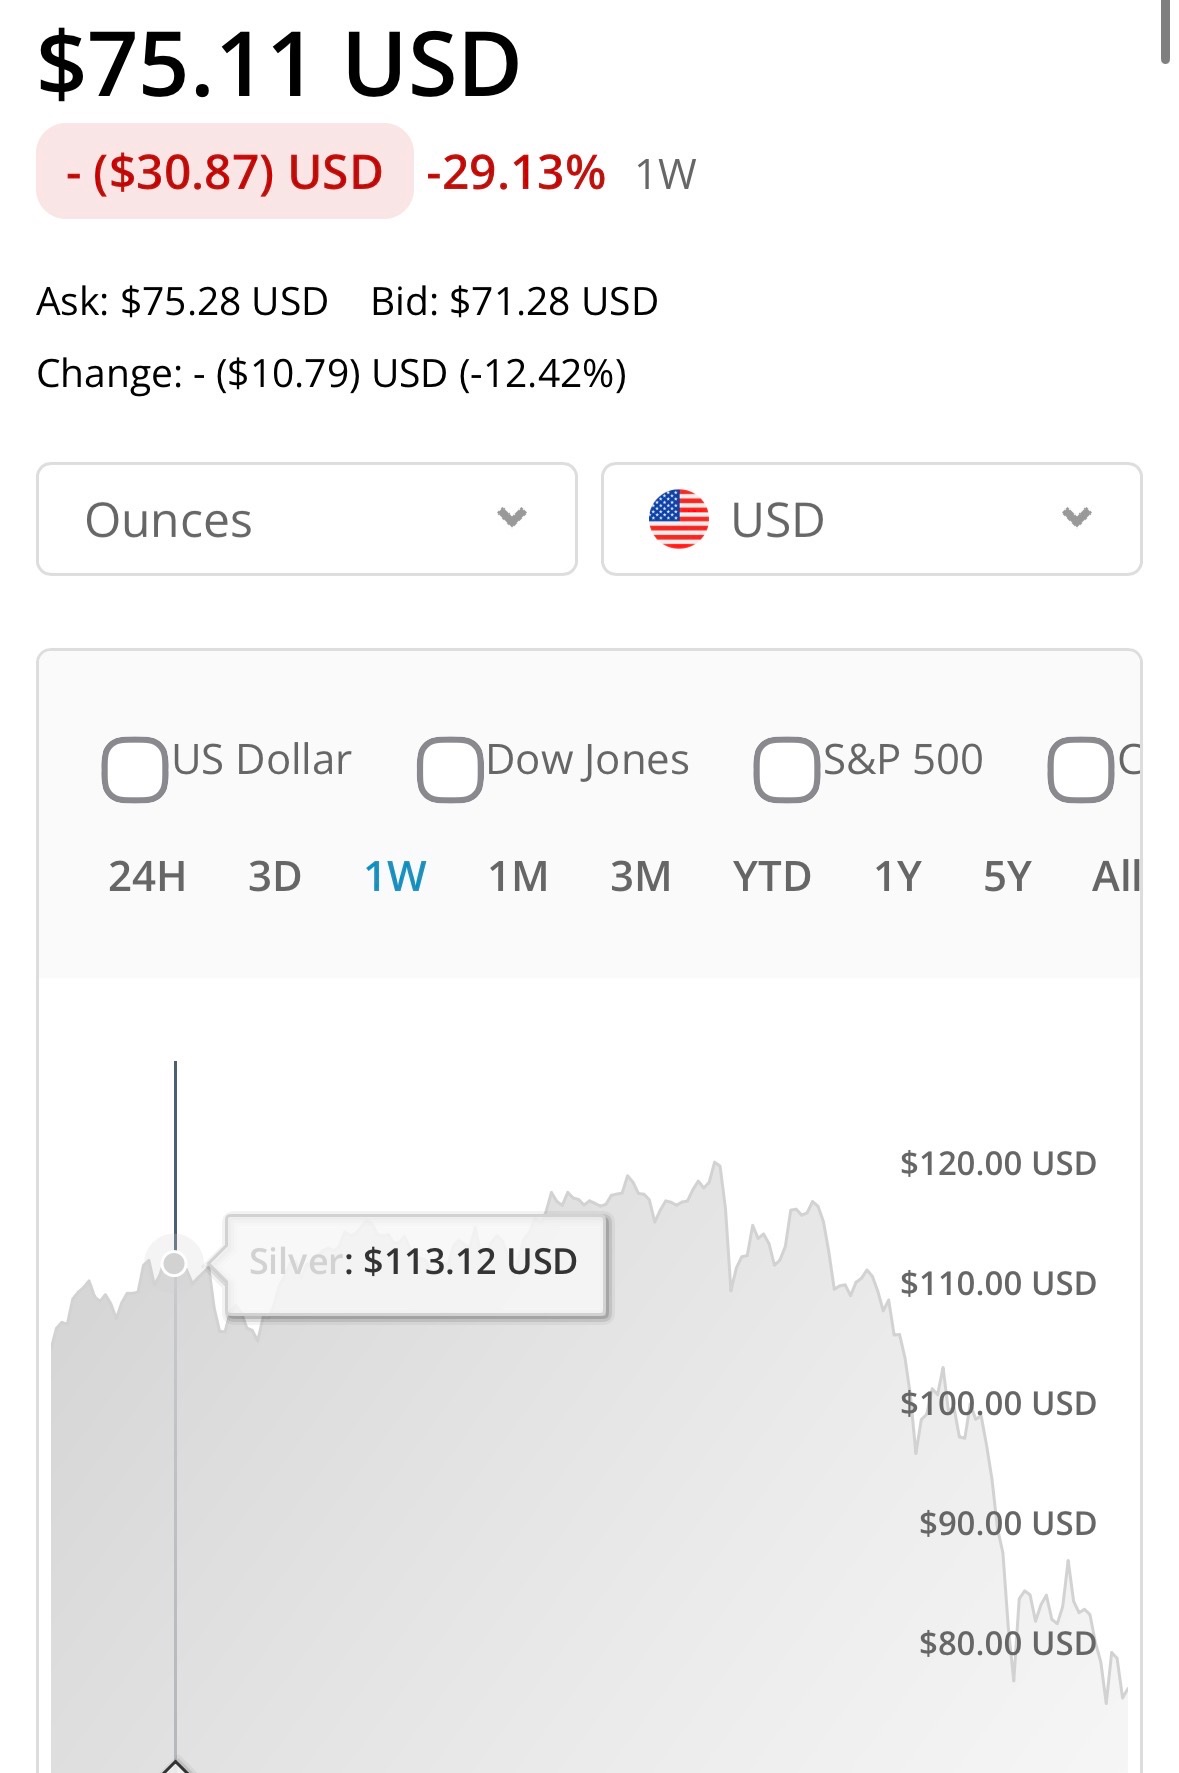Click the chart crosshair data point marker
This screenshot has height=1773, width=1179.
[175, 1264]
